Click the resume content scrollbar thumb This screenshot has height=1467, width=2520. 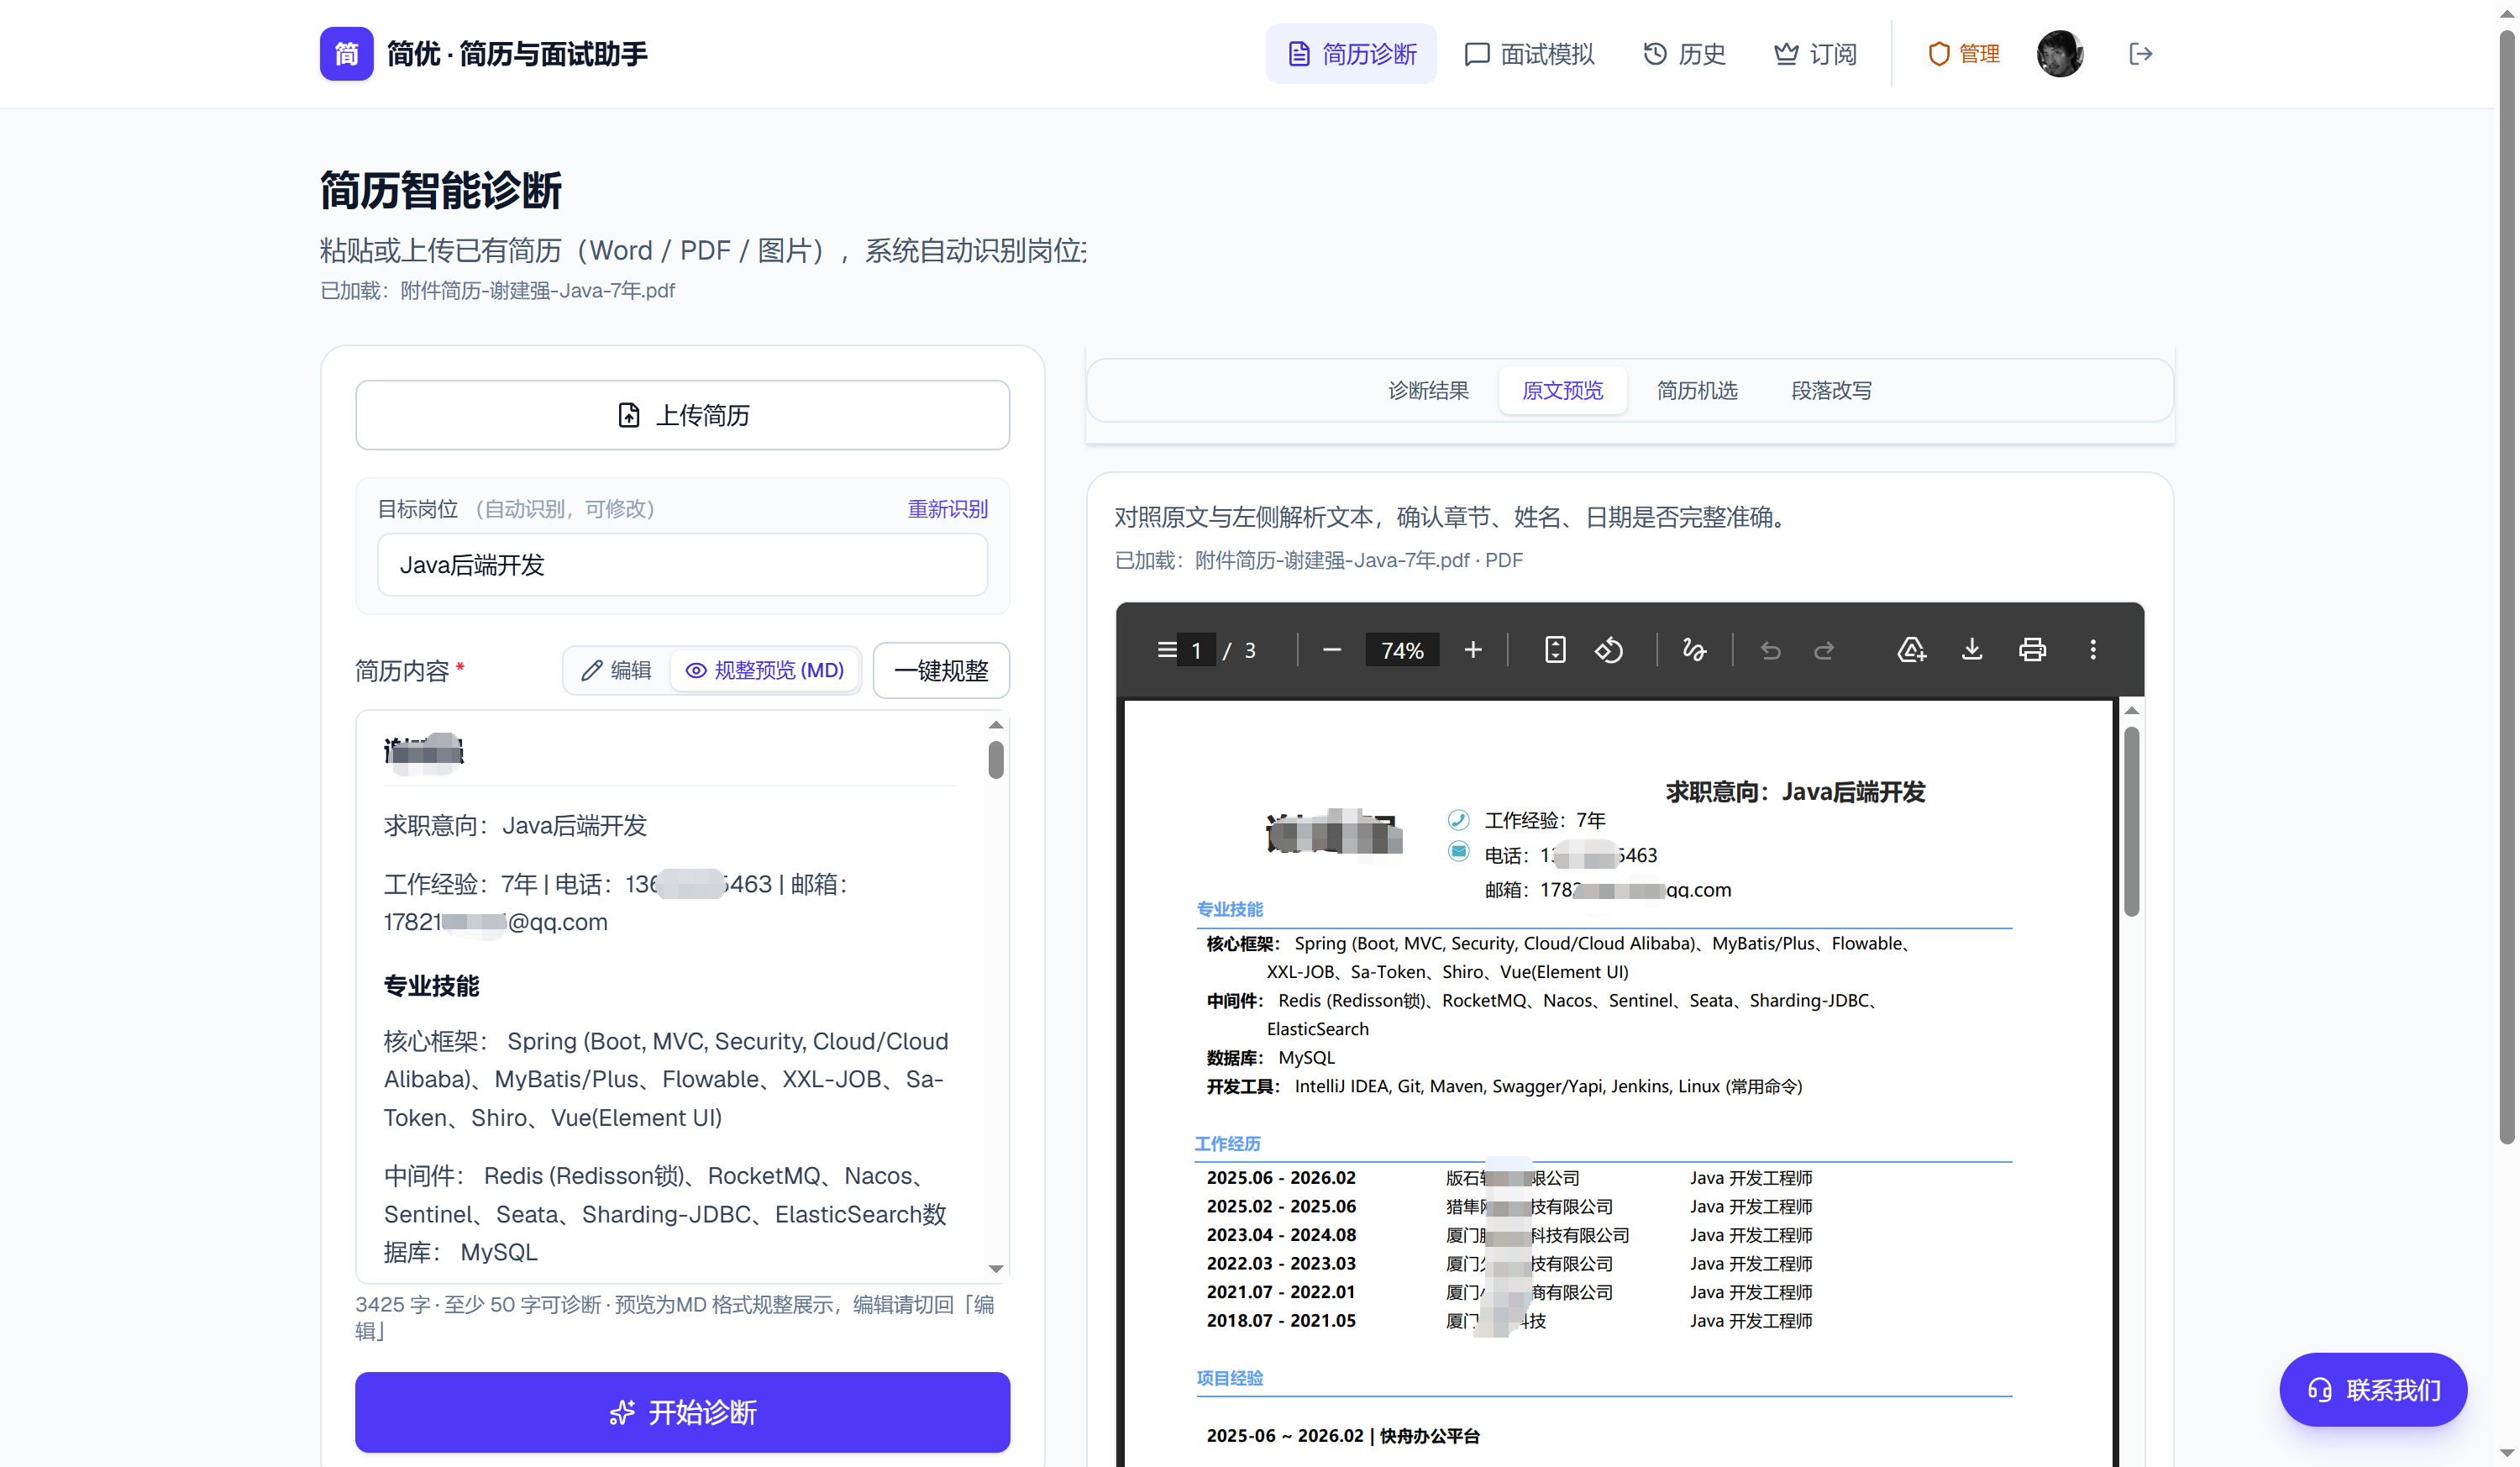pos(995,759)
